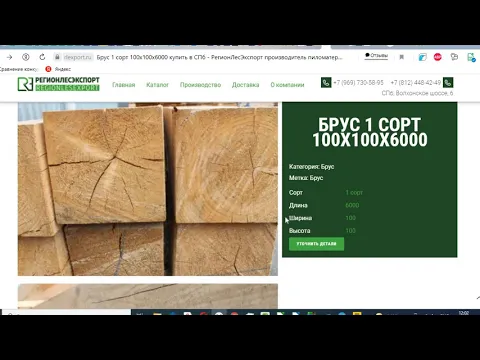Image resolution: width=480 pixels, height=360 pixels.
Task: Open the Производство menu item
Action: 200,85
